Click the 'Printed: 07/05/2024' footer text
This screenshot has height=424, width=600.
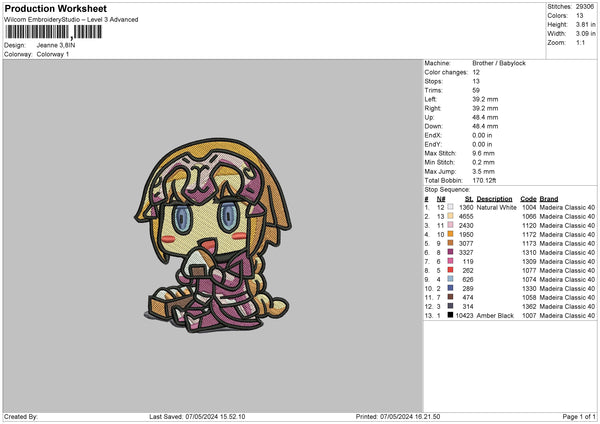click(x=398, y=416)
